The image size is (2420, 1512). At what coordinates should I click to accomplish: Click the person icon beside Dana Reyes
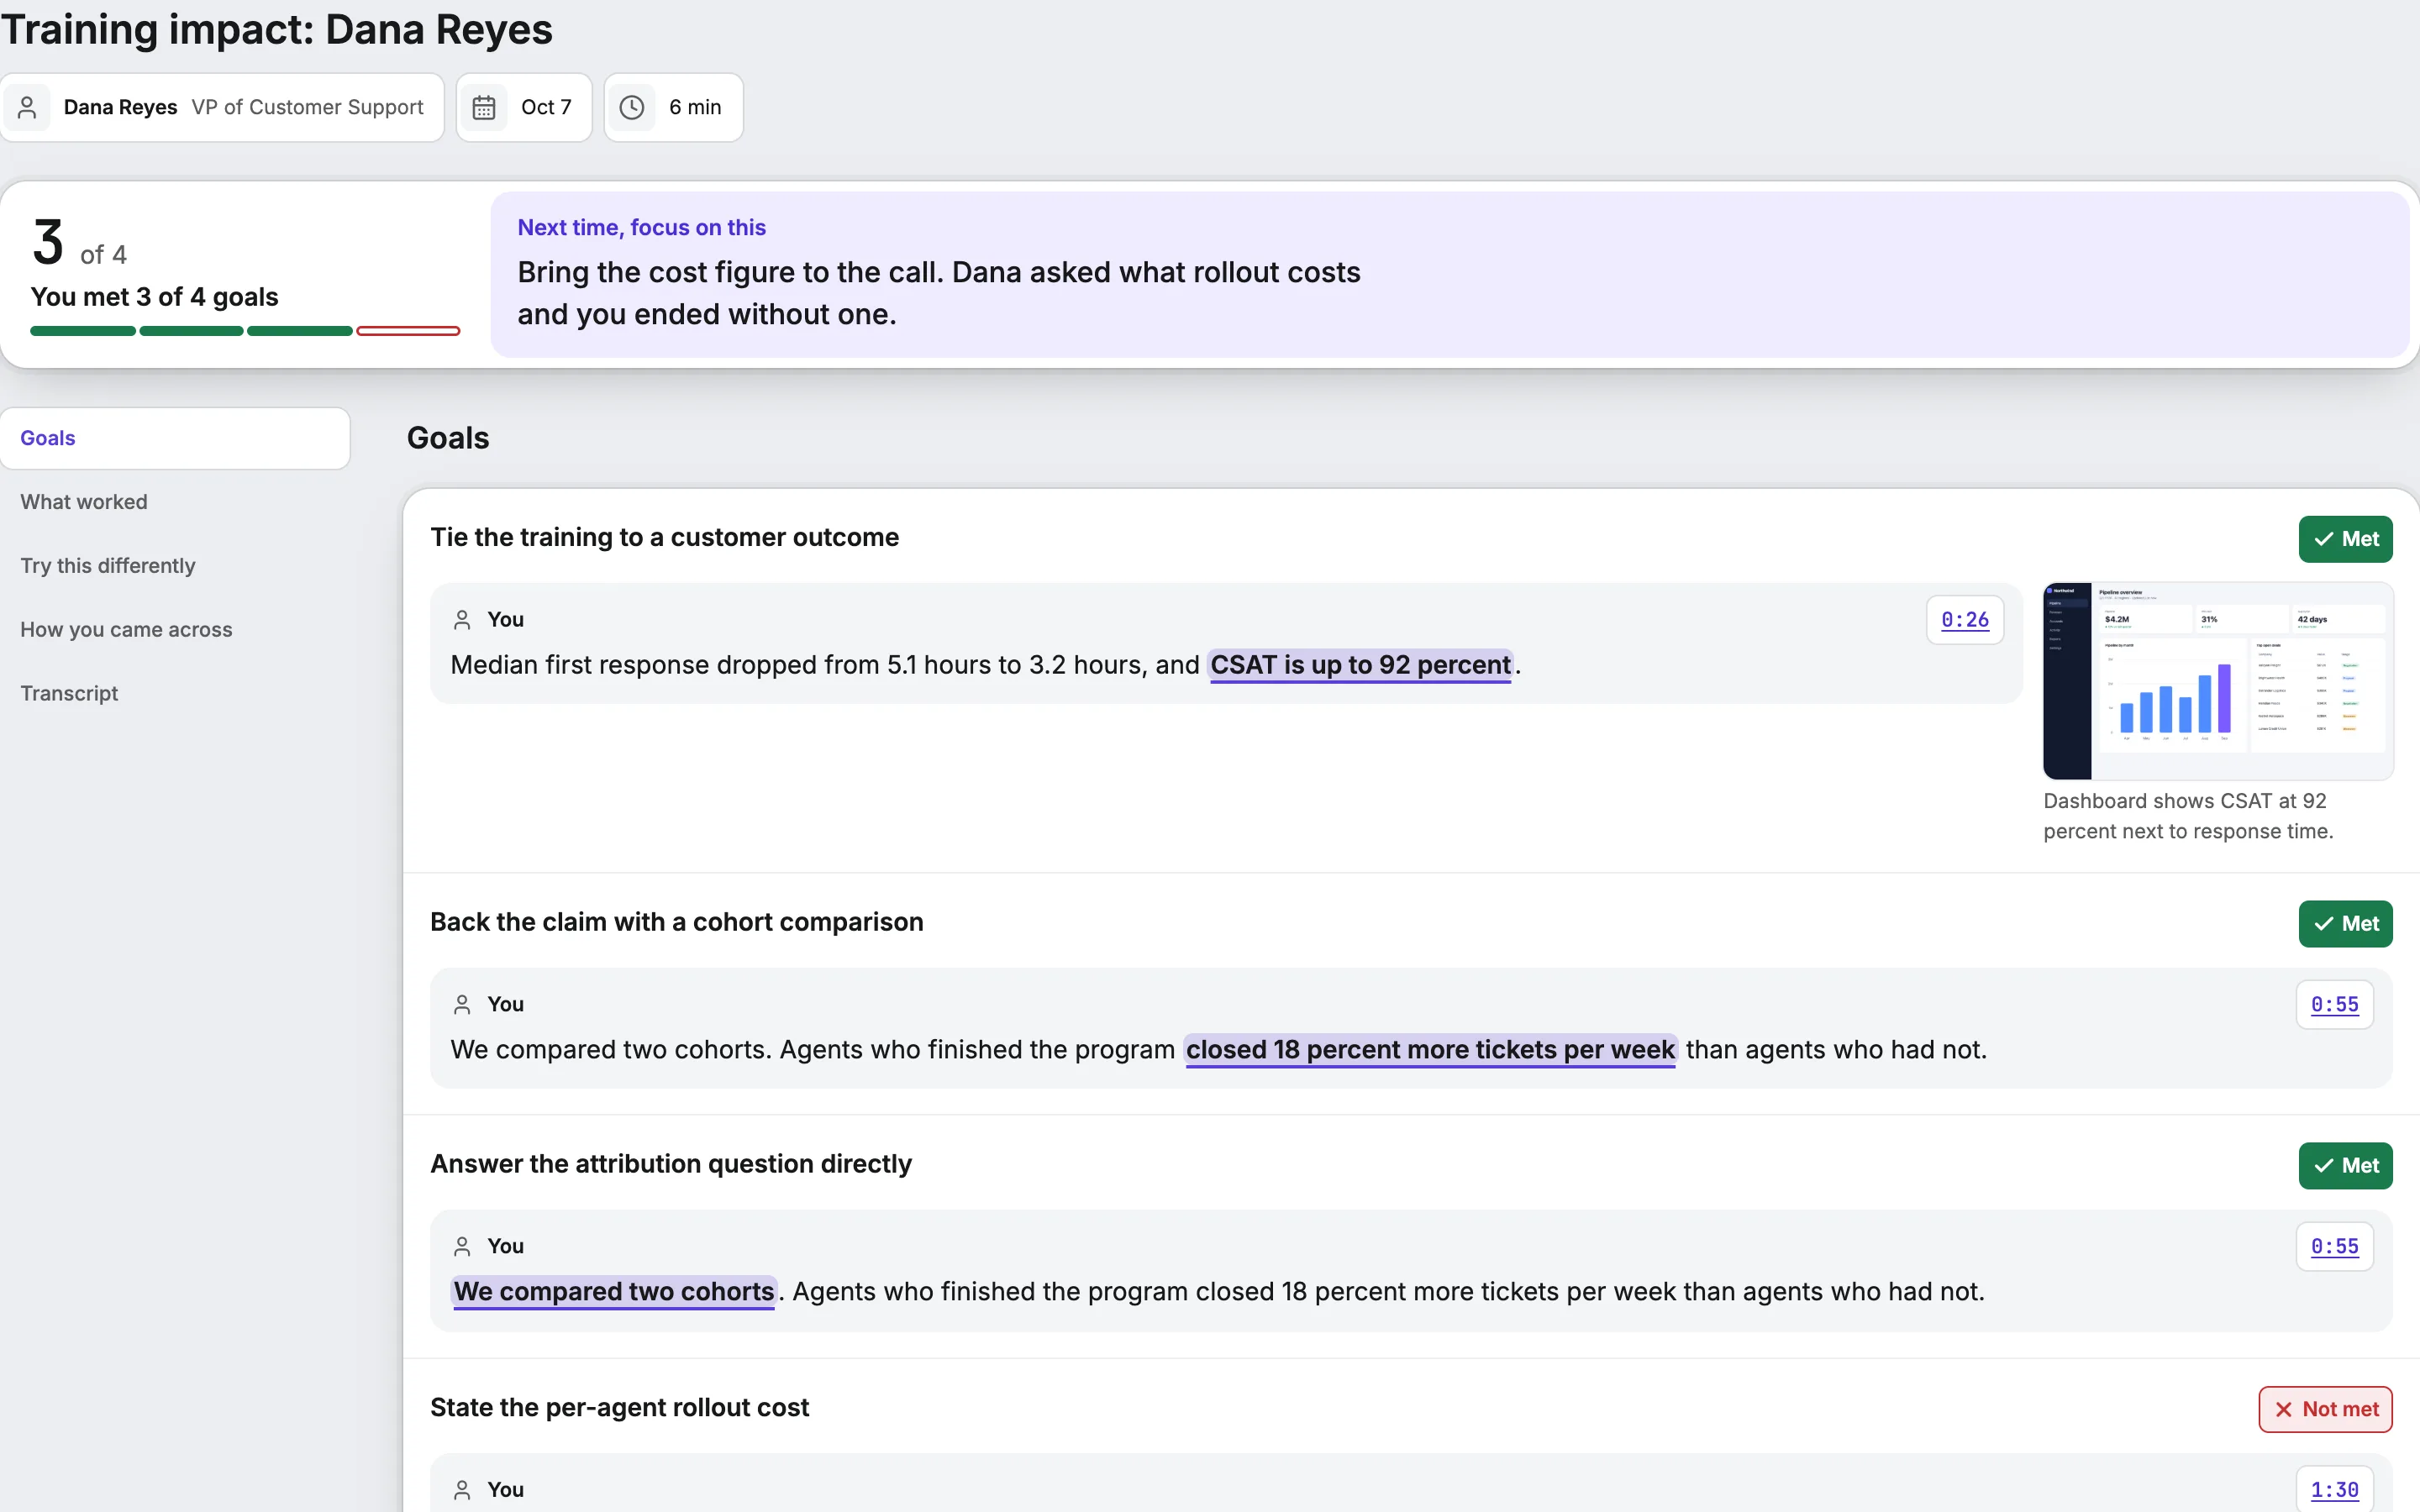pos(27,107)
